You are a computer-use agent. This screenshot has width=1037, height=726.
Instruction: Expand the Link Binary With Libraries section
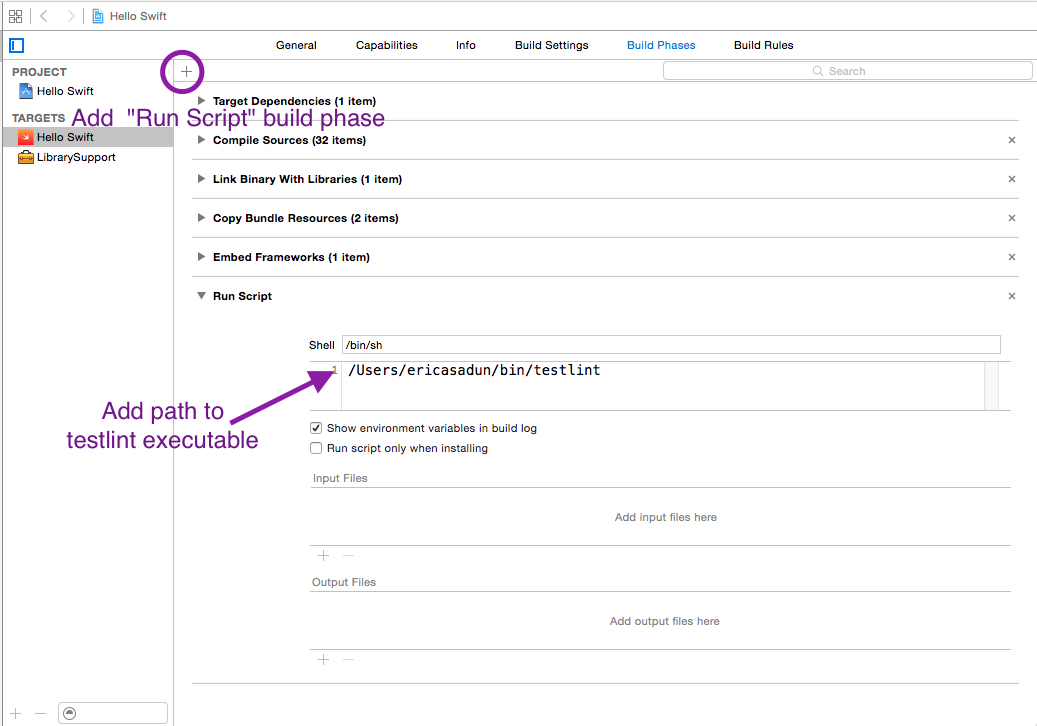pyautogui.click(x=201, y=179)
